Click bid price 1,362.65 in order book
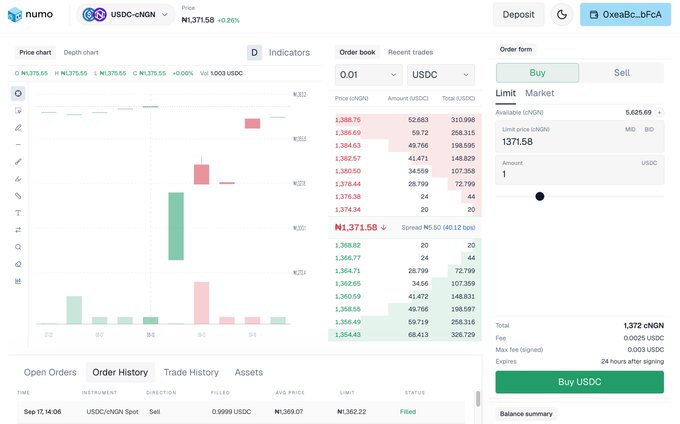 click(x=347, y=284)
